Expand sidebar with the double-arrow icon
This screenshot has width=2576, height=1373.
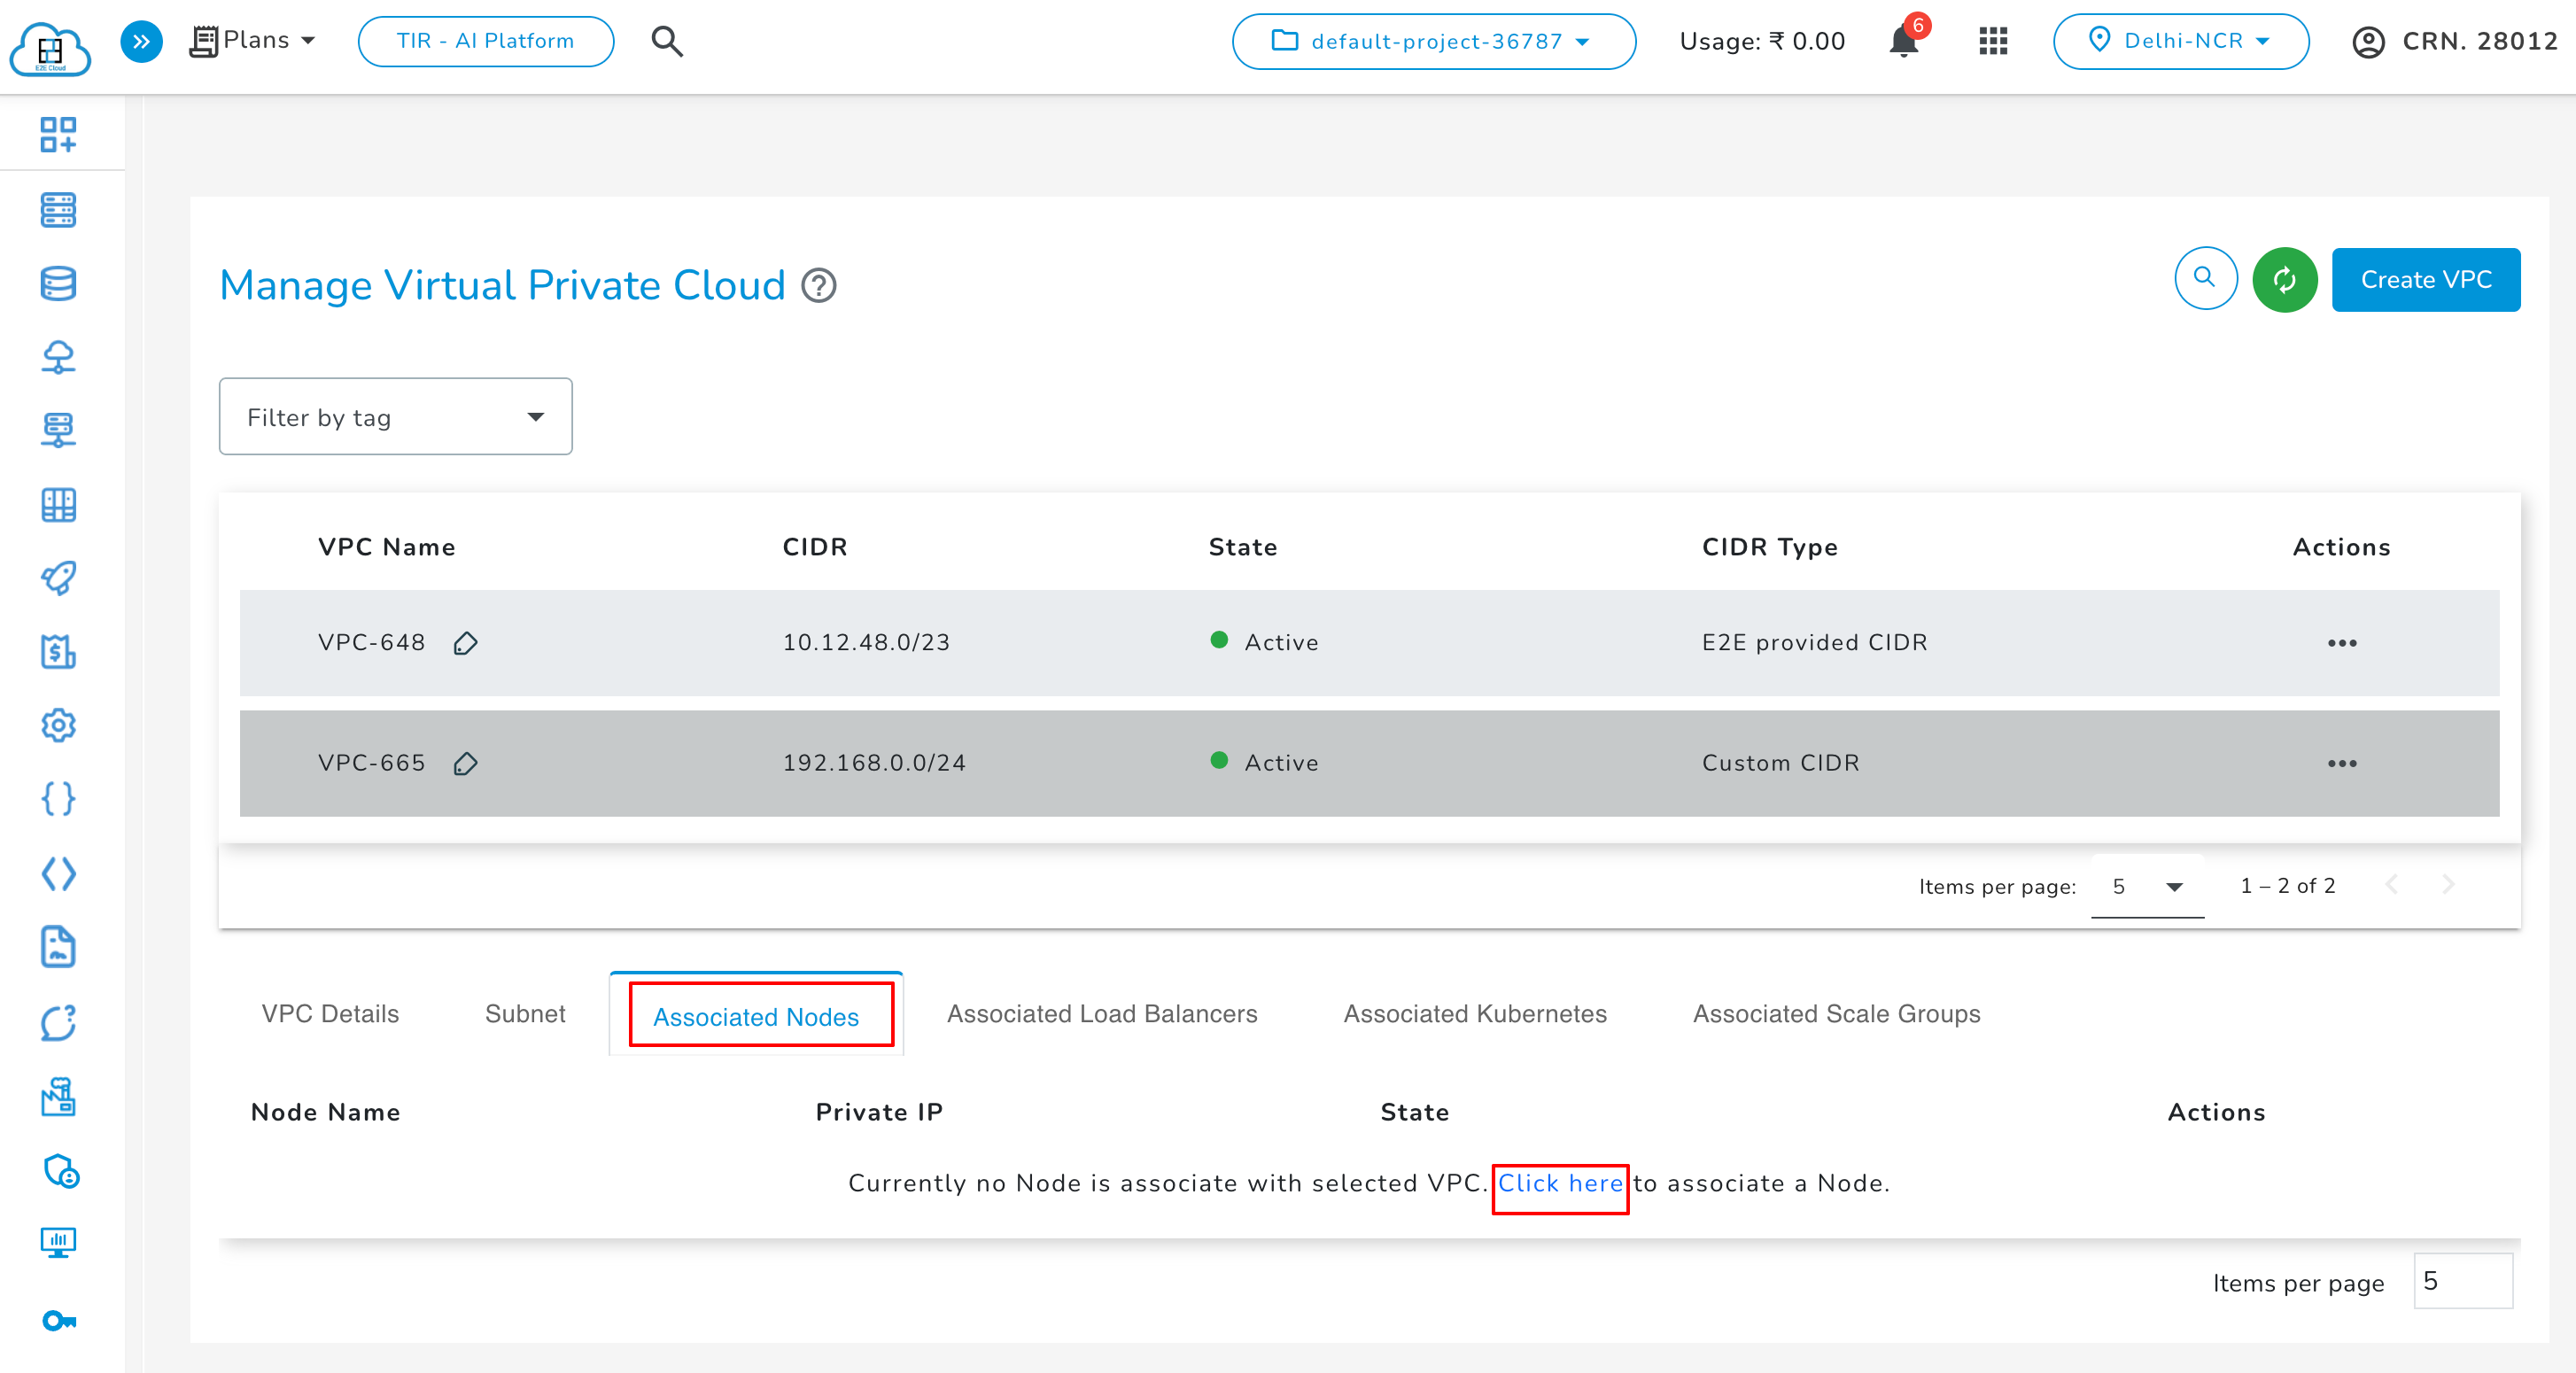141,41
